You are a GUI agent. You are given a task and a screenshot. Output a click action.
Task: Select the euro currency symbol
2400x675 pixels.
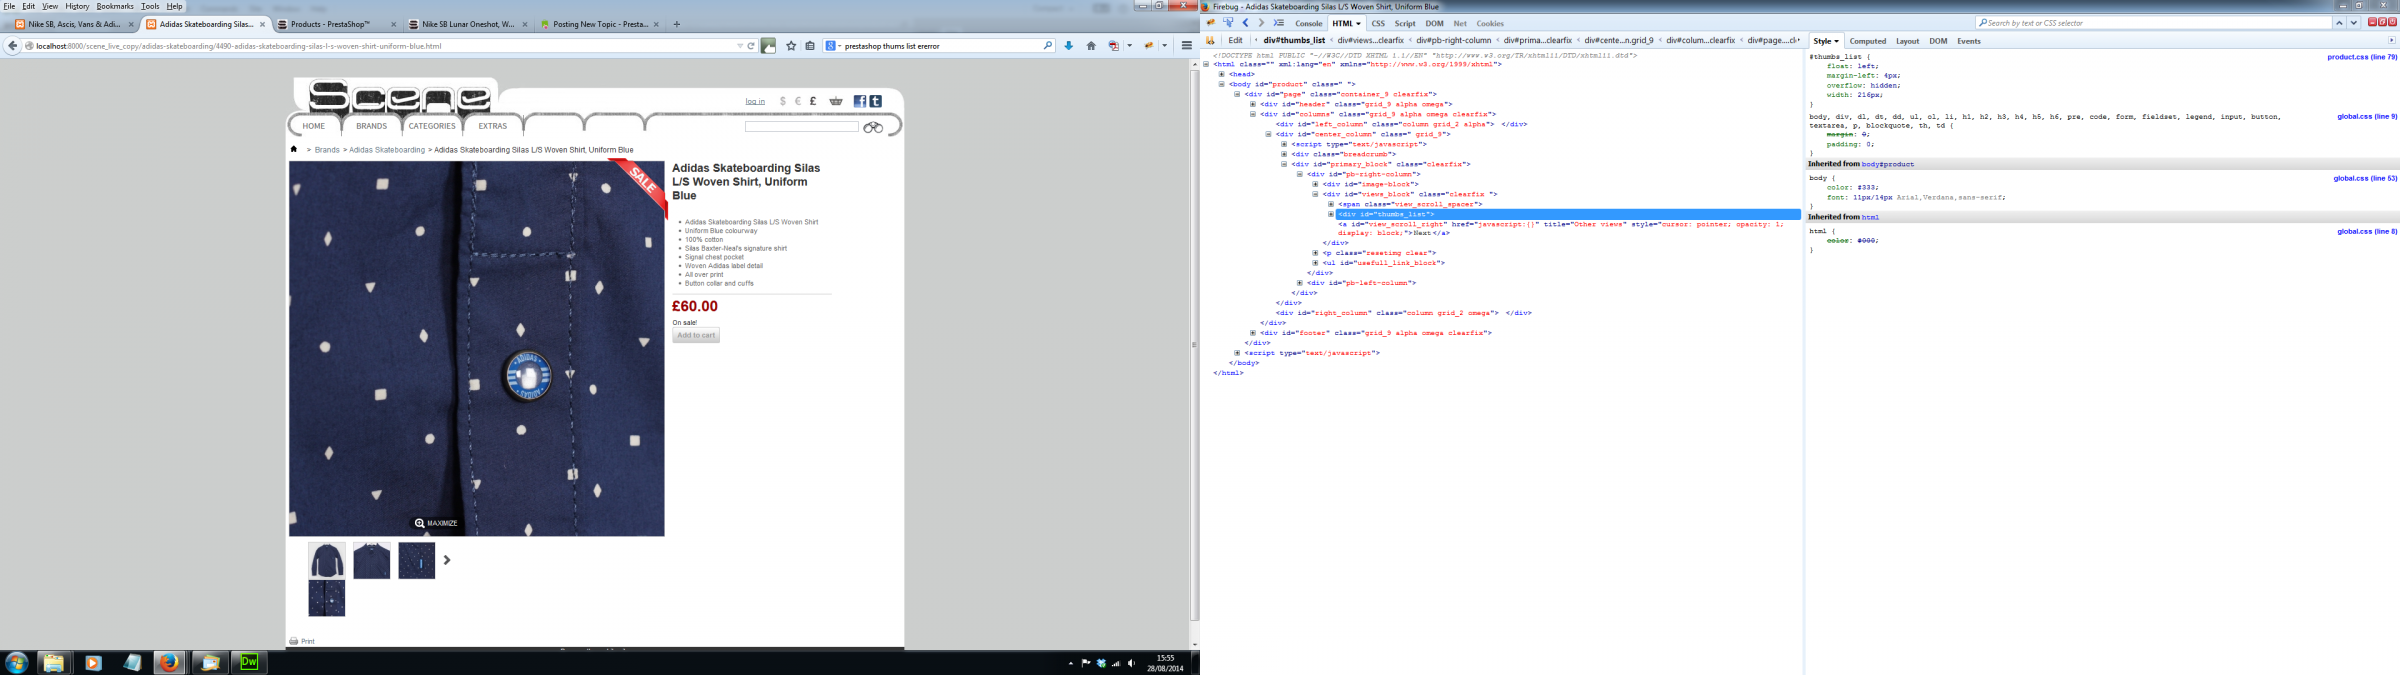(798, 101)
